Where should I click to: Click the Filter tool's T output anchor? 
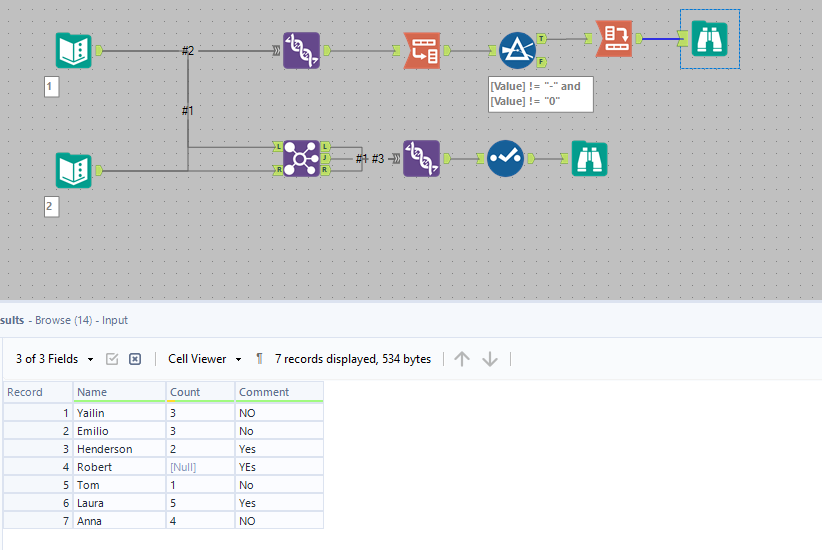[x=542, y=38]
